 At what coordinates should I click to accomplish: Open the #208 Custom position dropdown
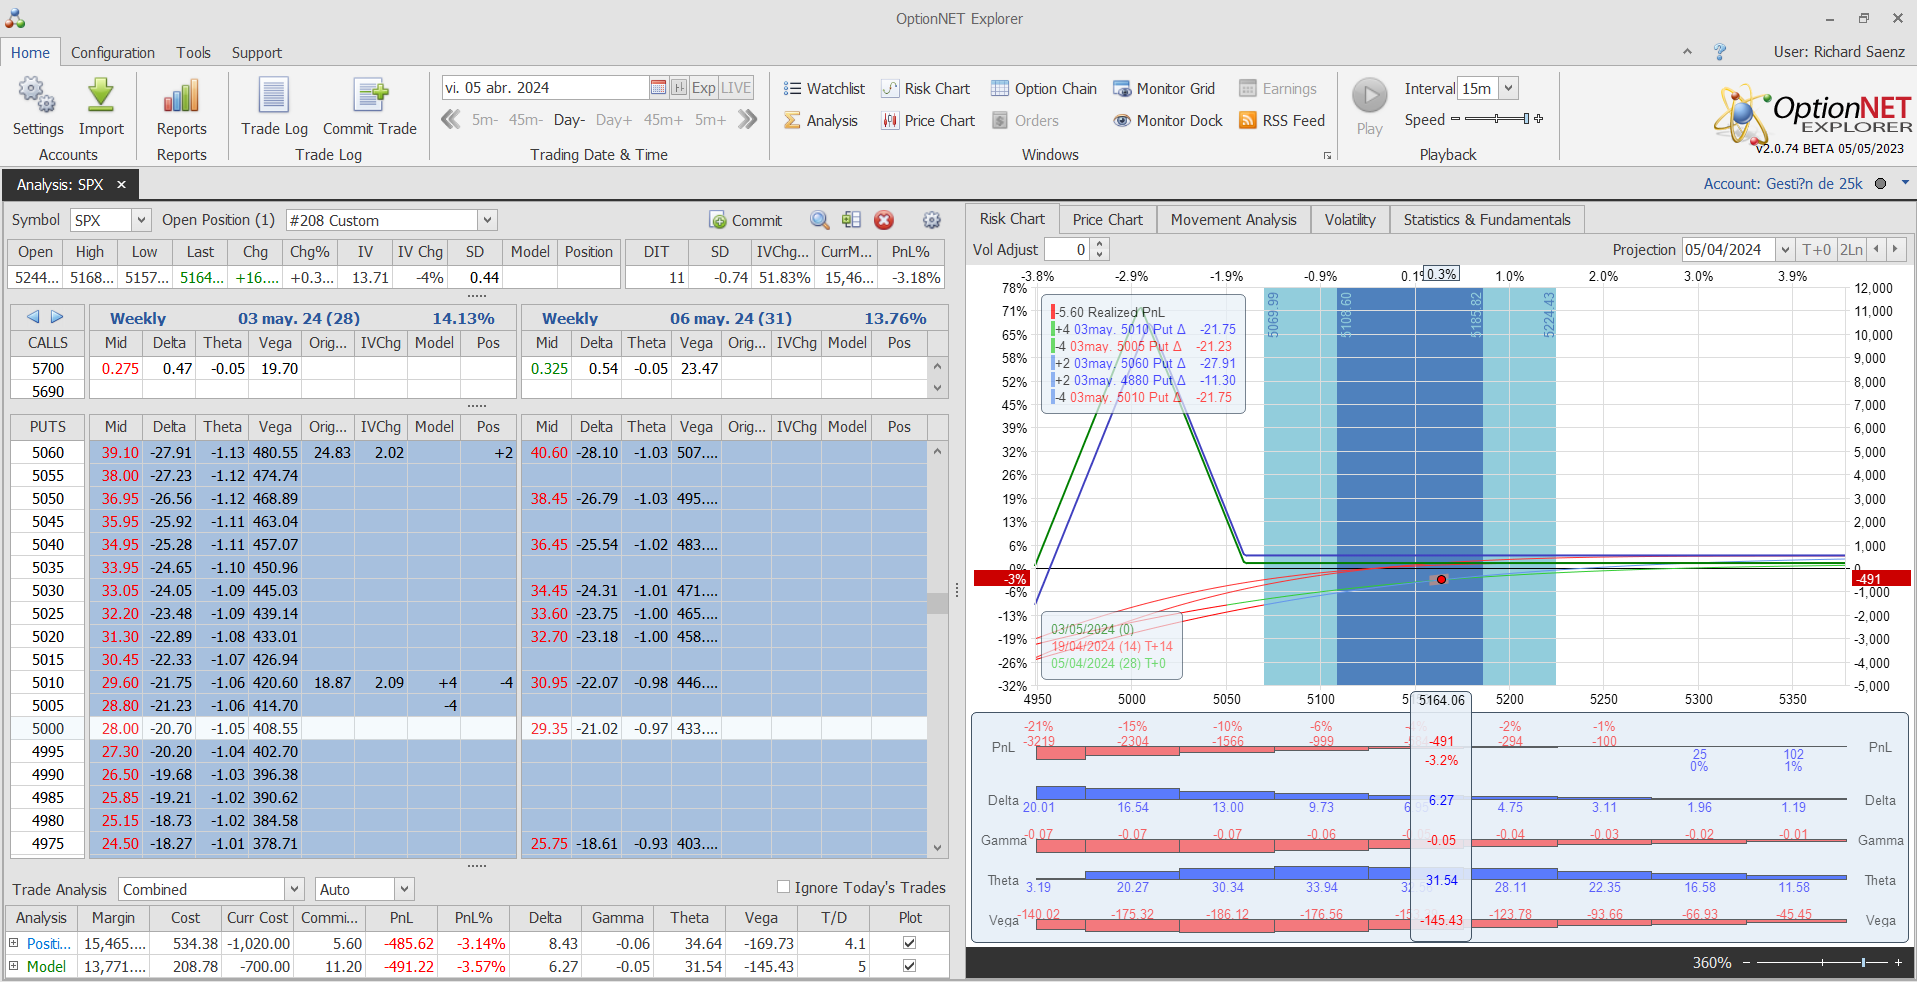[487, 220]
